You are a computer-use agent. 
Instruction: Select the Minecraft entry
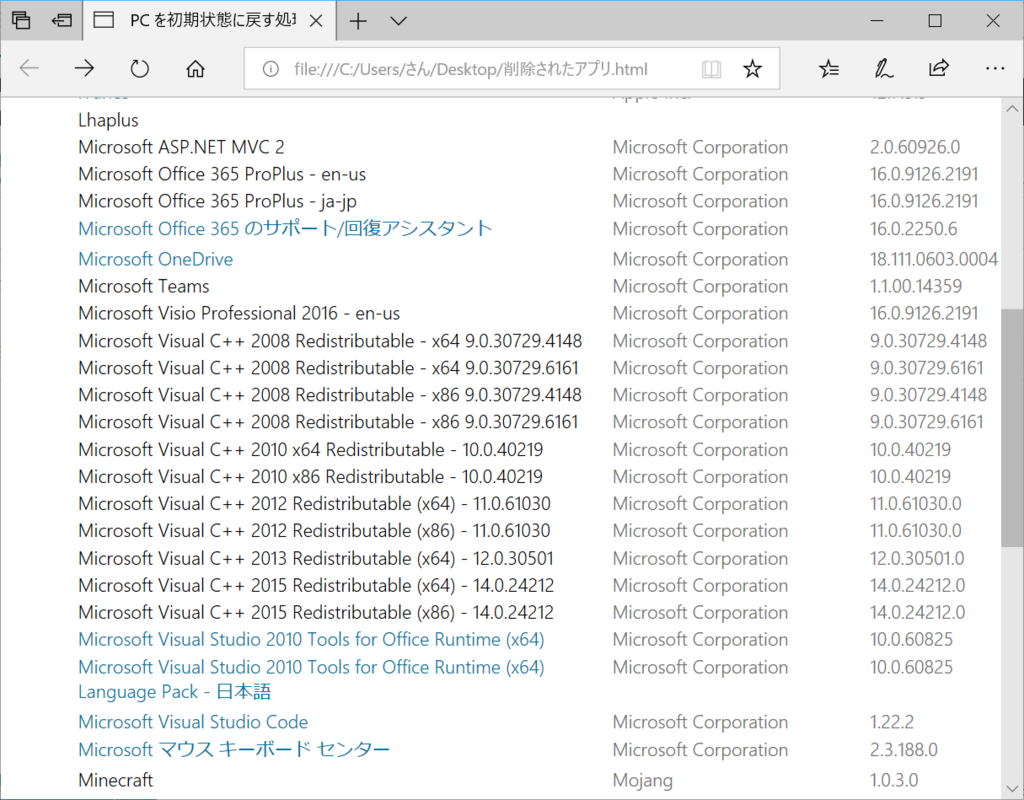tap(116, 780)
